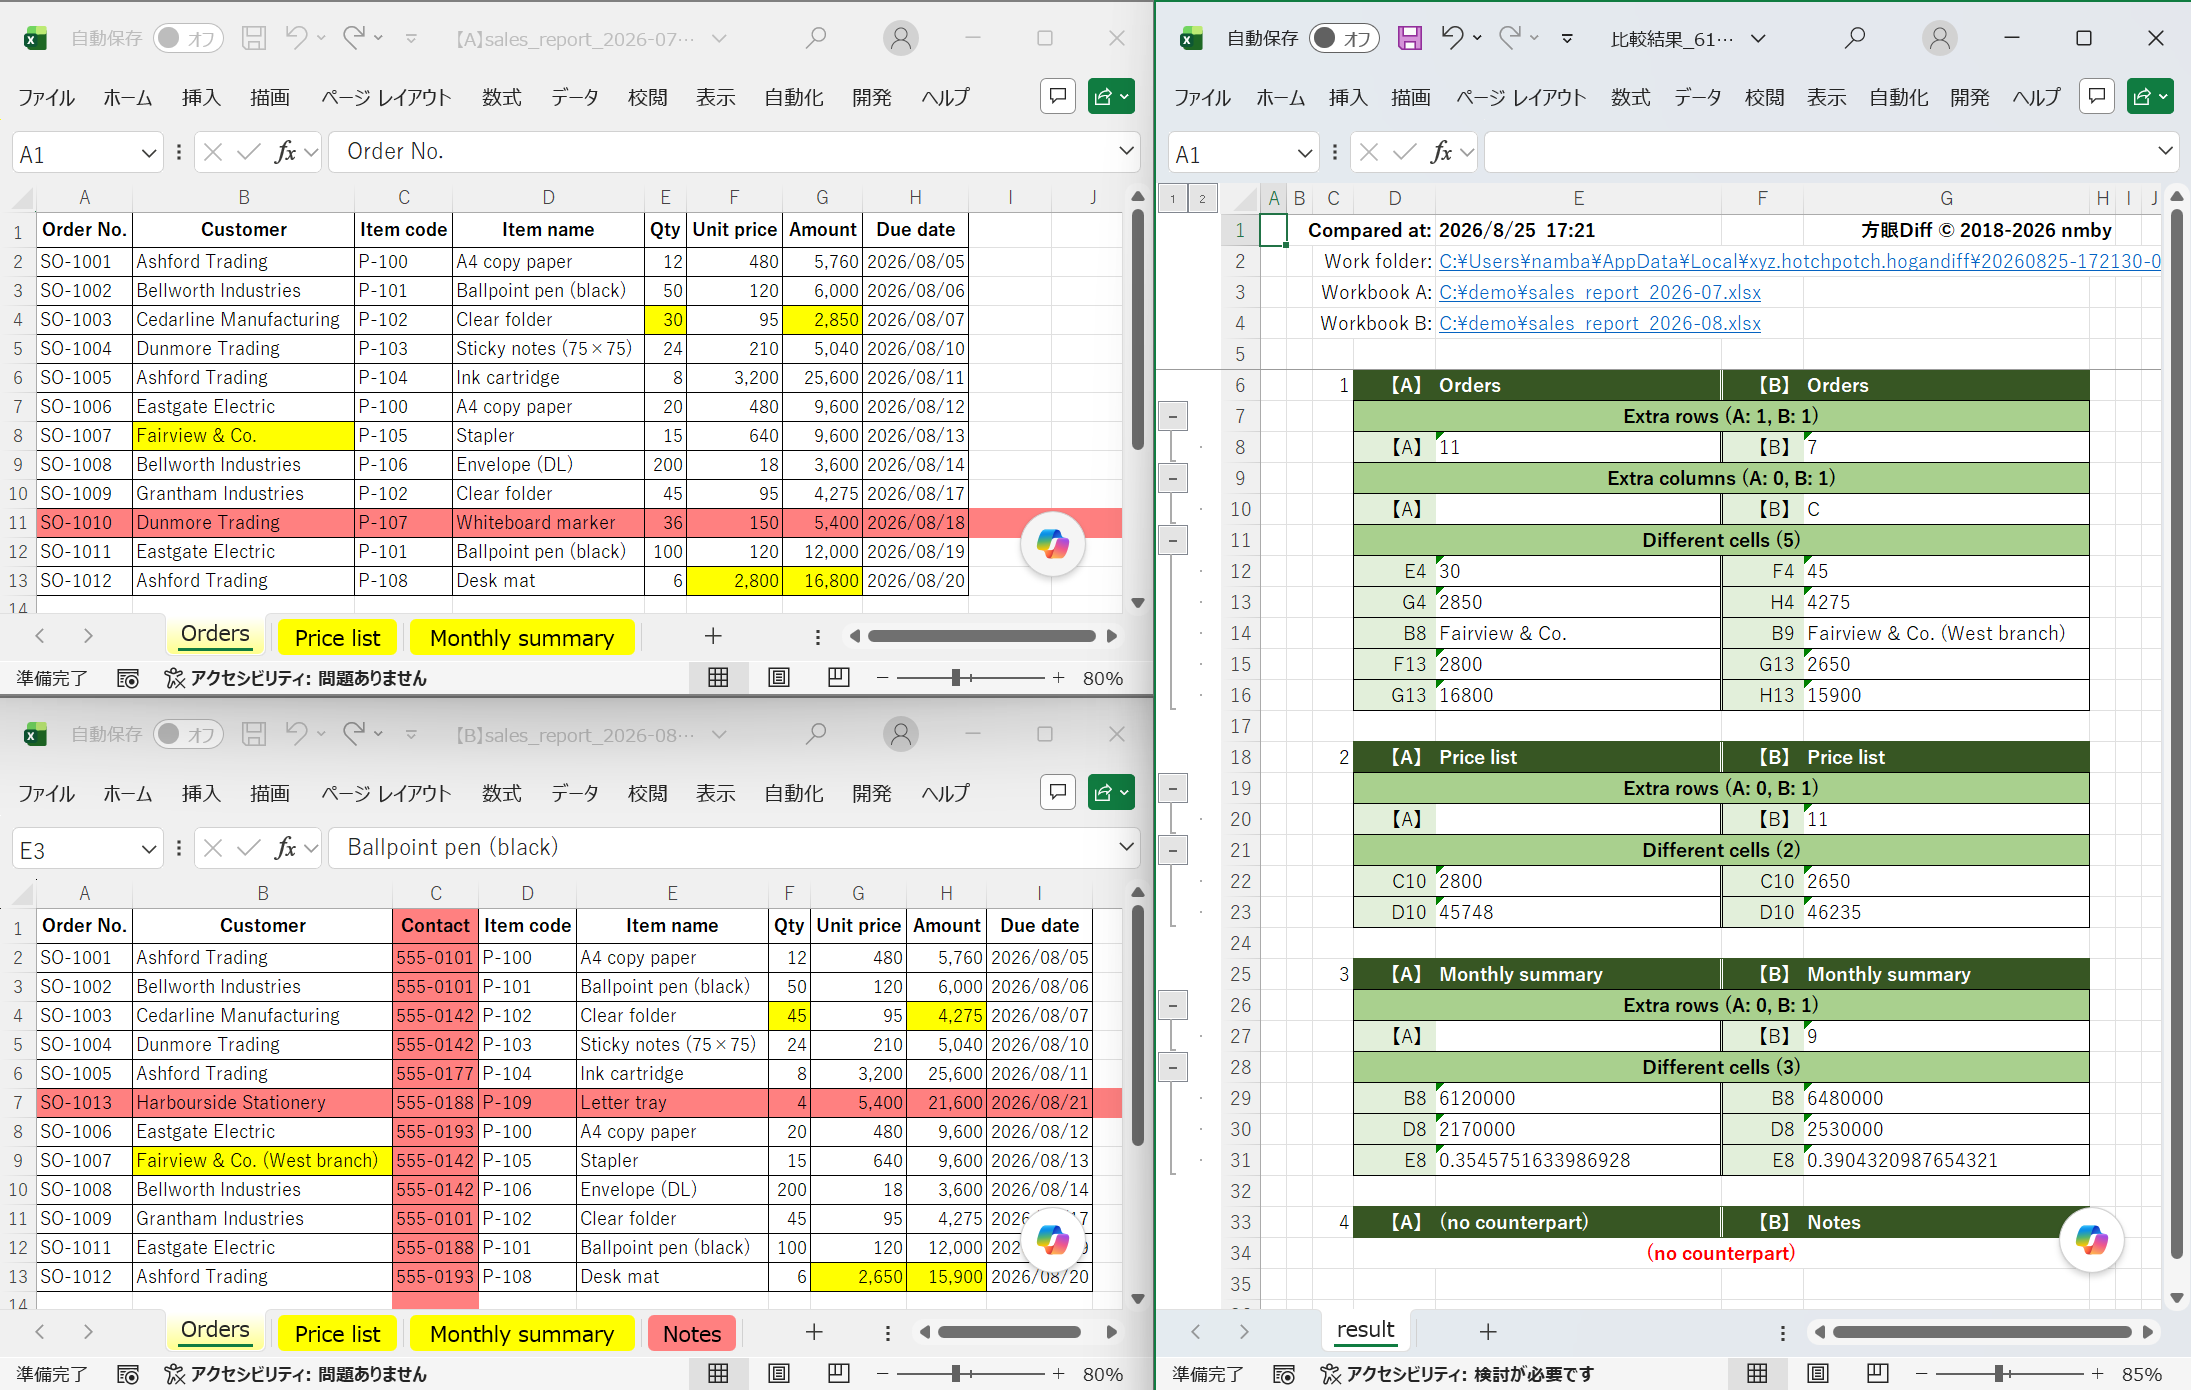Click the insert function fx icon in the result window
Image resolution: width=2191 pixels, height=1390 pixels.
pos(1441,152)
